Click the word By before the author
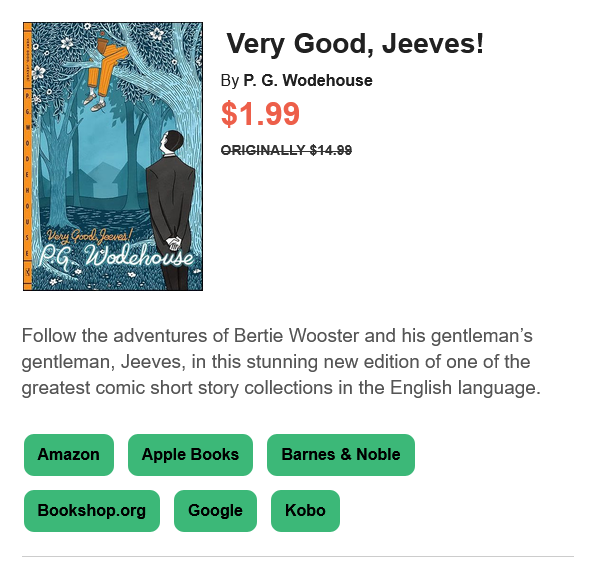The image size is (596, 561). pos(230,81)
